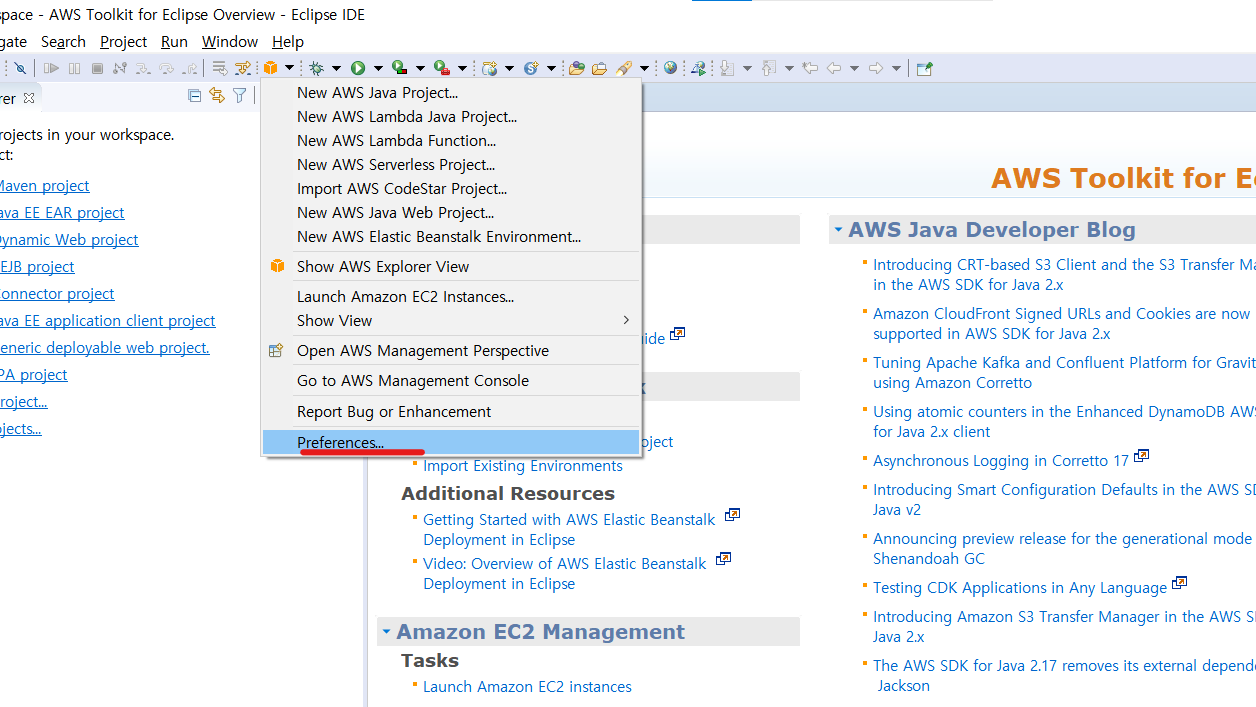Click the orange AWS Toolkit cube icon
The height and width of the screenshot is (707, 1256).
click(270, 68)
